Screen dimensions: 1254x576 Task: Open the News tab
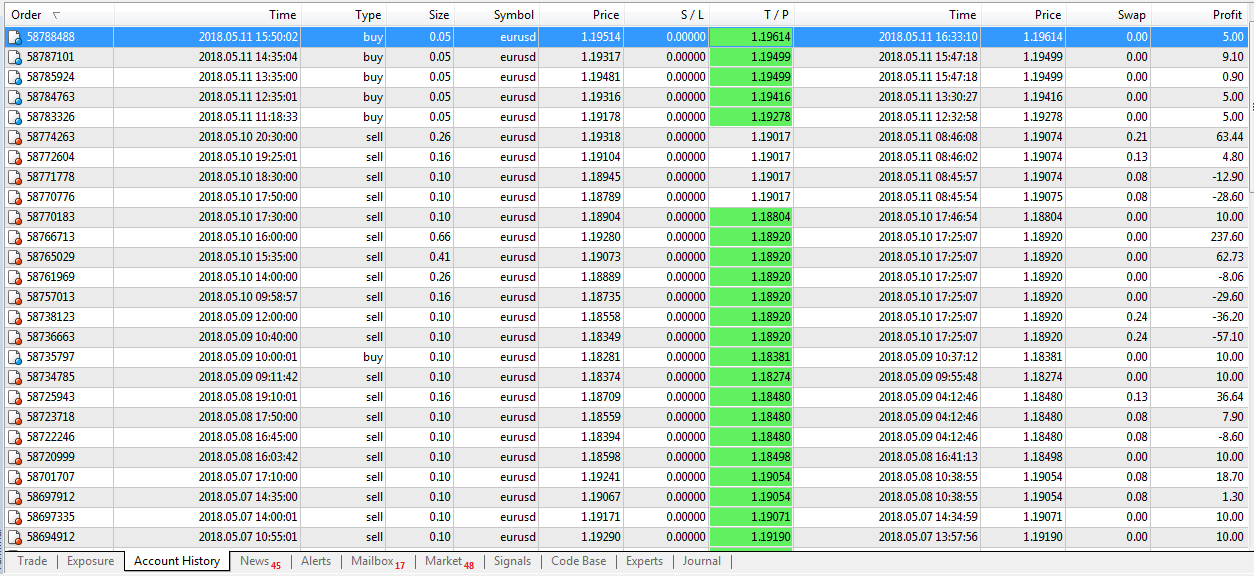point(260,561)
